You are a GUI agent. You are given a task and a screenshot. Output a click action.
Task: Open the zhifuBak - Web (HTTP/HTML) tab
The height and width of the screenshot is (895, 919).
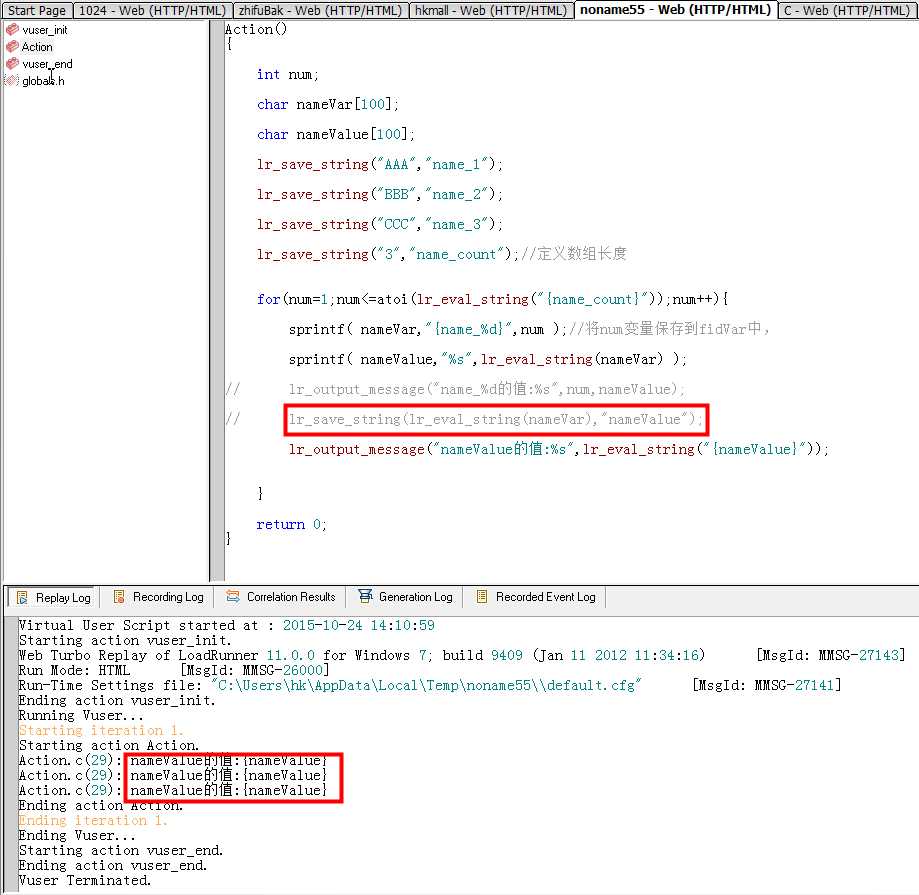coord(320,11)
